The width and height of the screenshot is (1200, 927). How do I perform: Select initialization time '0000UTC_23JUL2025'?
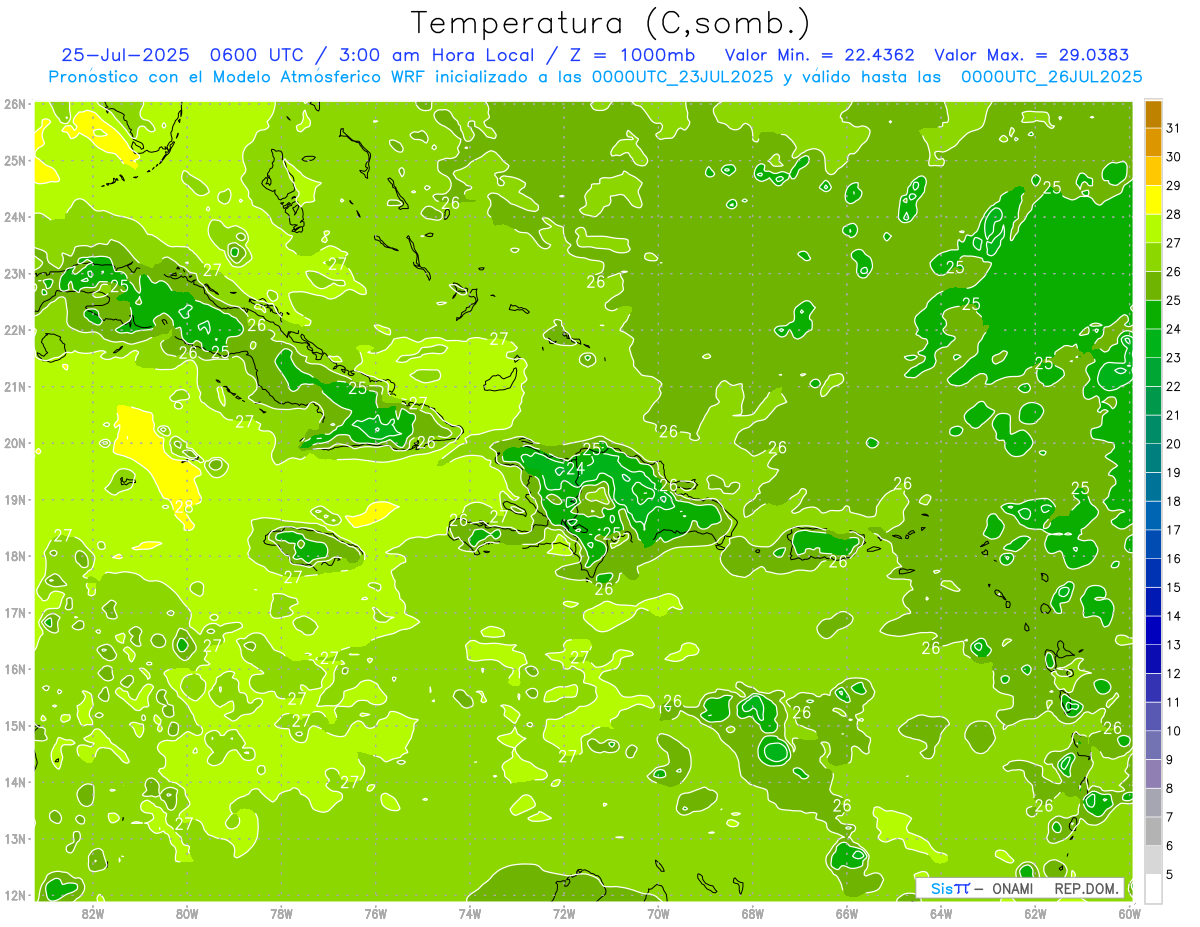[682, 77]
